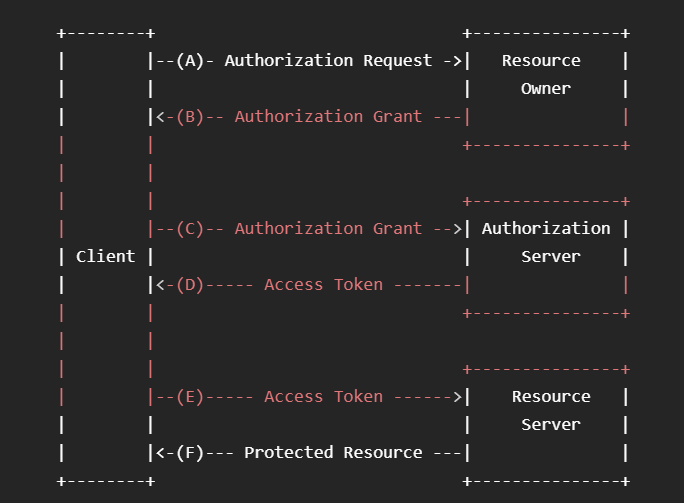
Task: Click the Client label text
Action: tap(105, 256)
